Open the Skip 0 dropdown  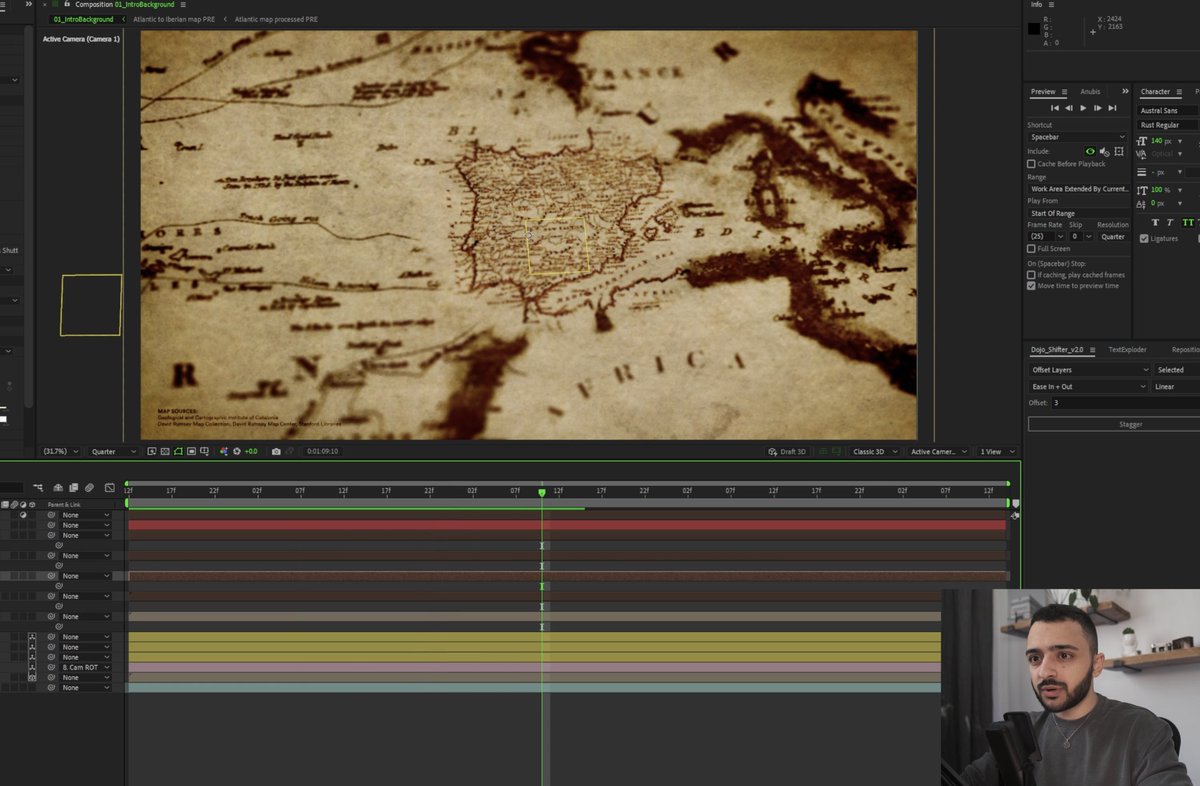tap(1082, 237)
